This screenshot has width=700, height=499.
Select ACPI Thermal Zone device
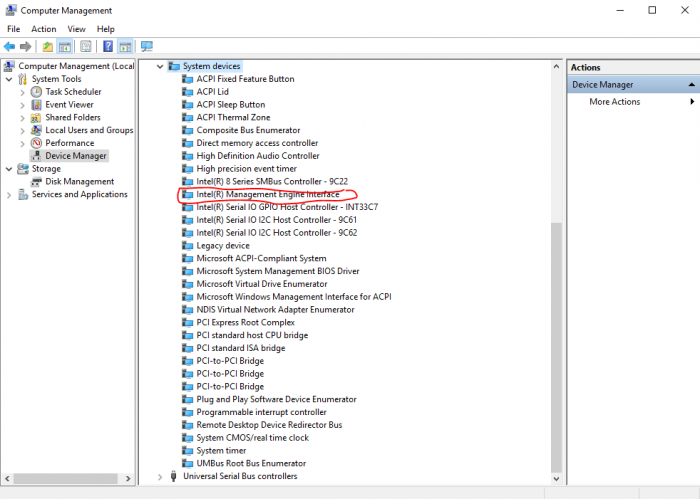[233, 118]
